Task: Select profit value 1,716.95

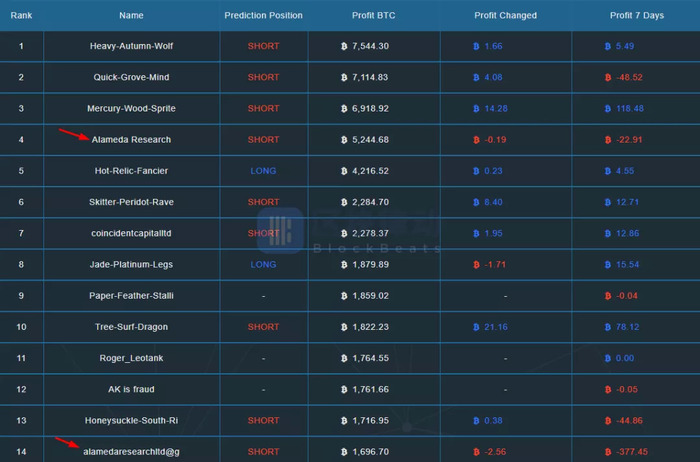Action: pyautogui.click(x=370, y=421)
